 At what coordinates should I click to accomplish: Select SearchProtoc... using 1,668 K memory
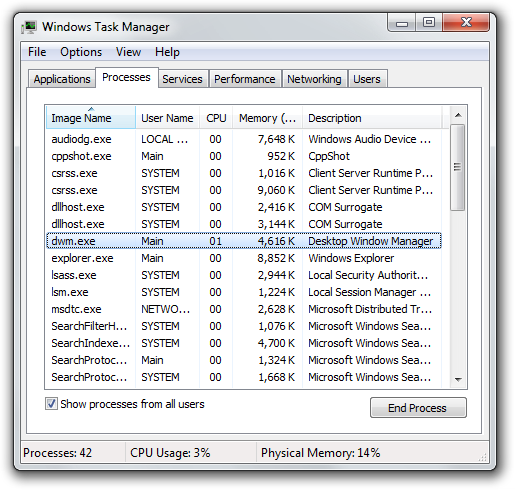point(244,377)
